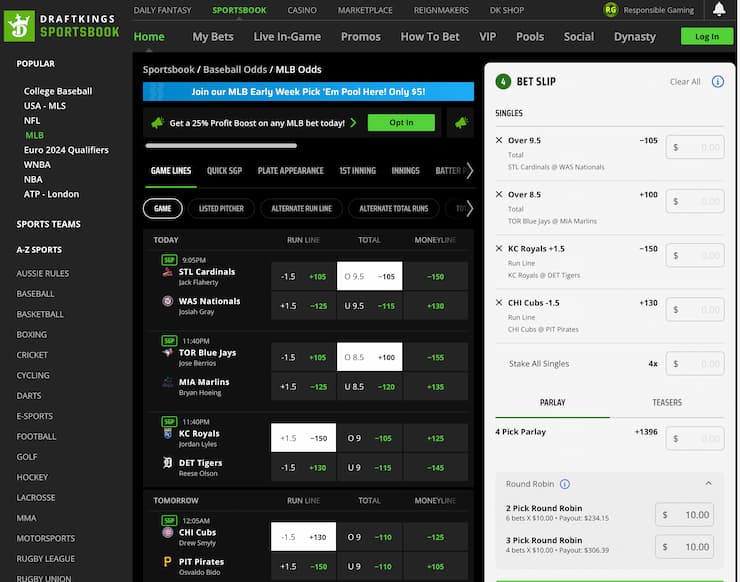Click the 3 Pick Round Robin stake field

(684, 547)
